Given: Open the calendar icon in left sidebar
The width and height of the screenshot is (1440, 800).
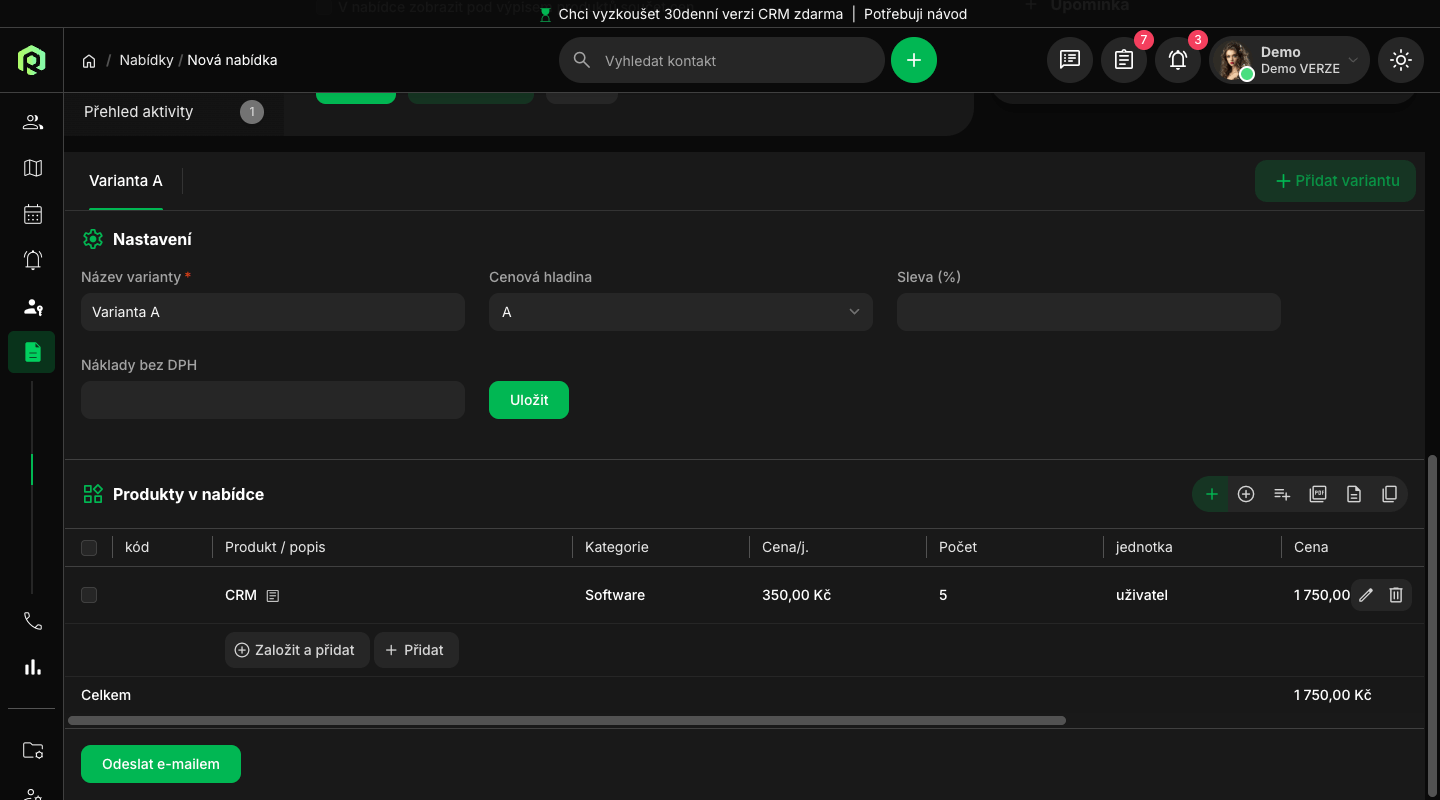Looking at the screenshot, I should click(33, 214).
